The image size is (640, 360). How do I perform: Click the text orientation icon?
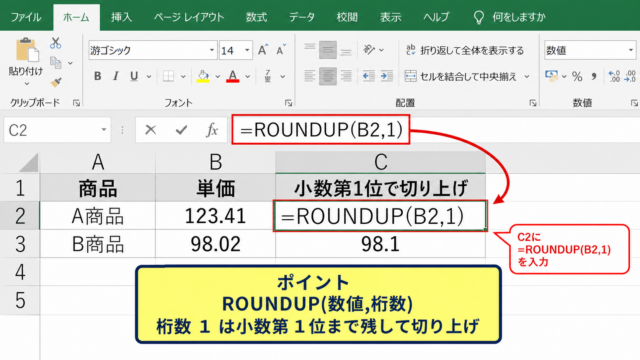(369, 50)
